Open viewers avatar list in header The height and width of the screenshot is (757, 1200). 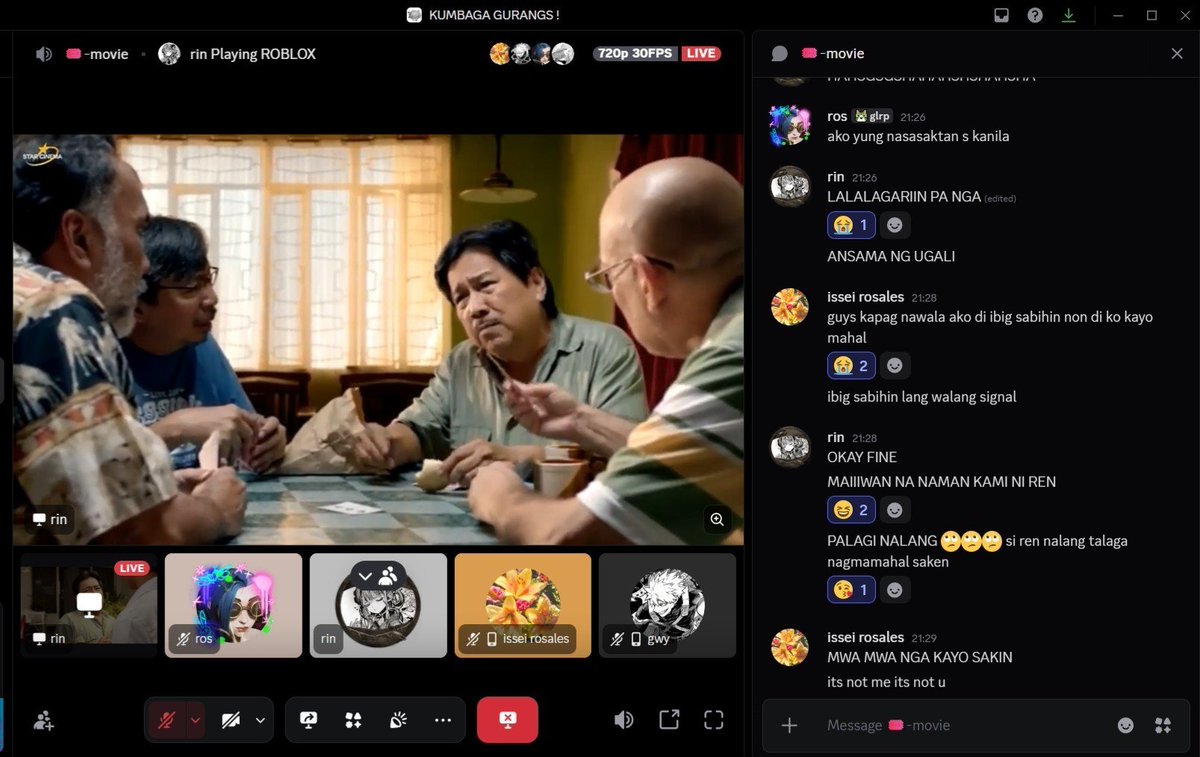(532, 54)
